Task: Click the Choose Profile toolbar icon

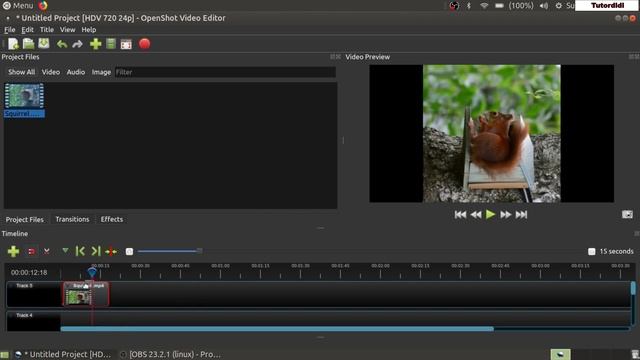Action: 111,44
